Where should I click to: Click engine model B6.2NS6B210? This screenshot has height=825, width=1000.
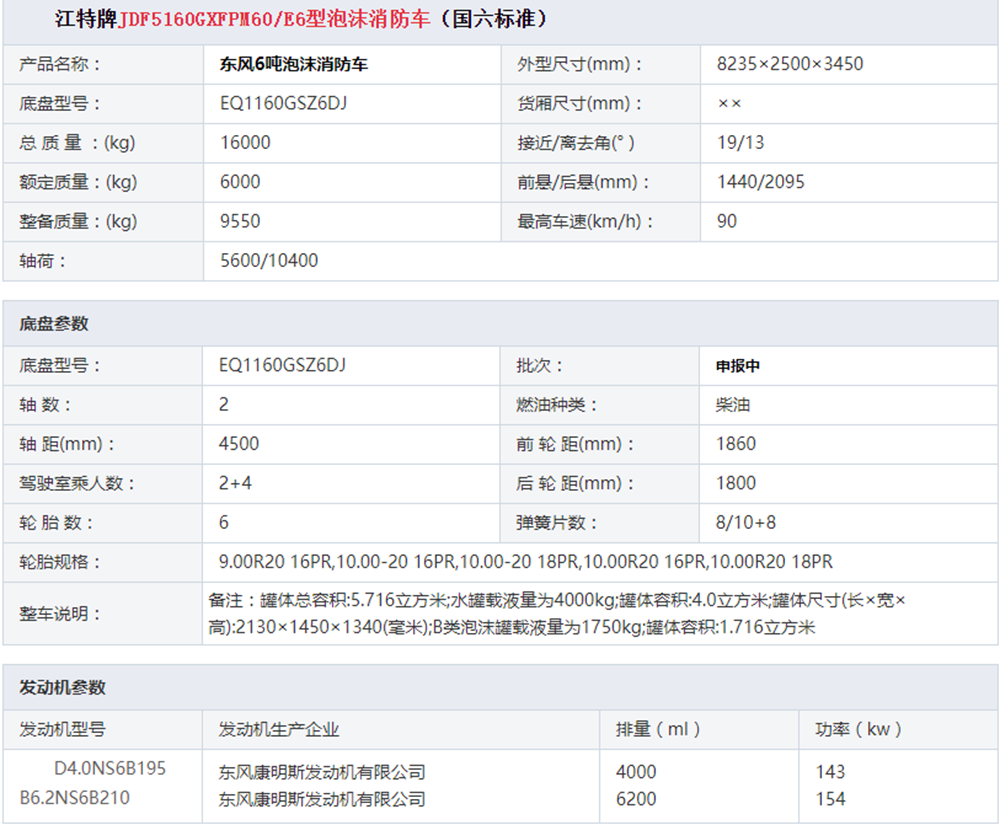[75, 798]
